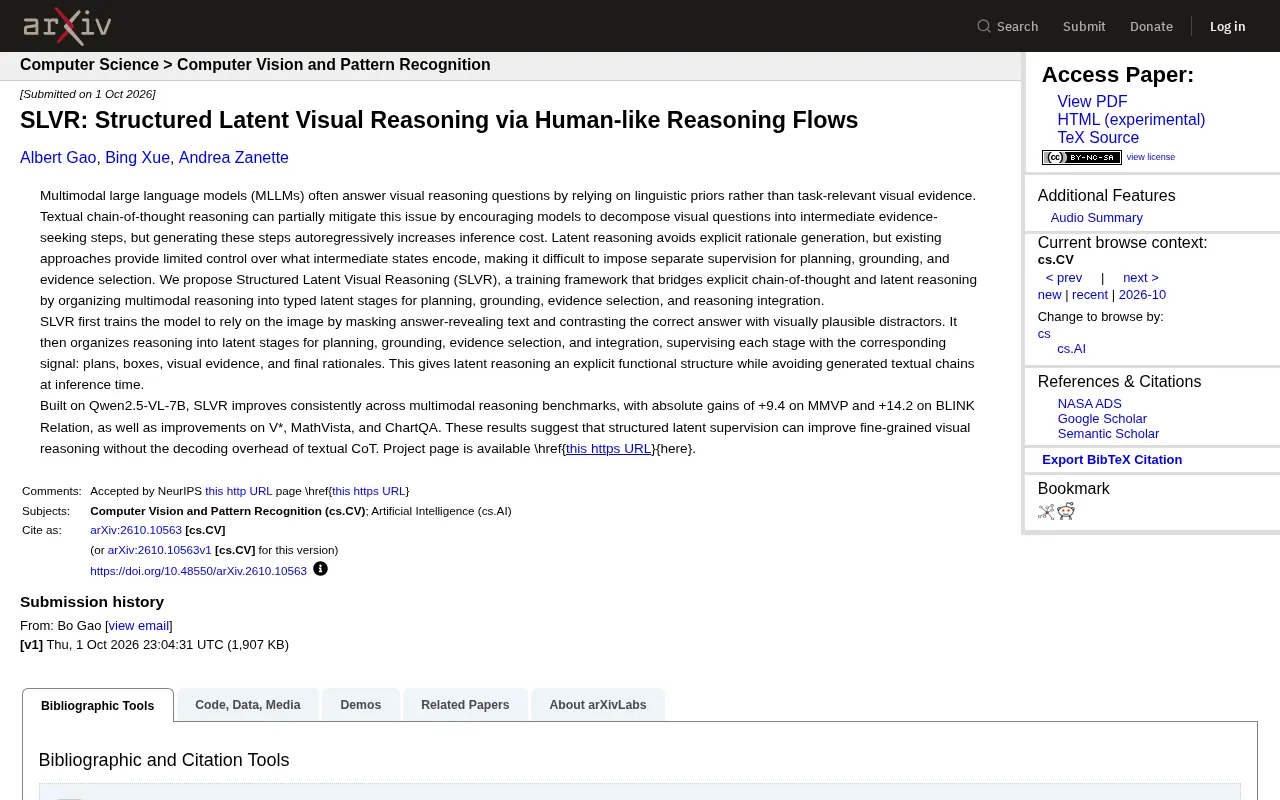
Task: Change browse context to cs
Action: 1044,334
